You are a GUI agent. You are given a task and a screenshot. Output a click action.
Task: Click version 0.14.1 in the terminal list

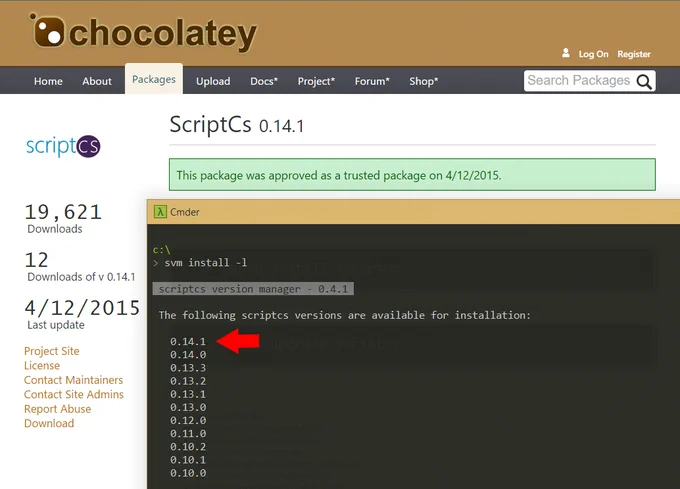tap(188, 342)
